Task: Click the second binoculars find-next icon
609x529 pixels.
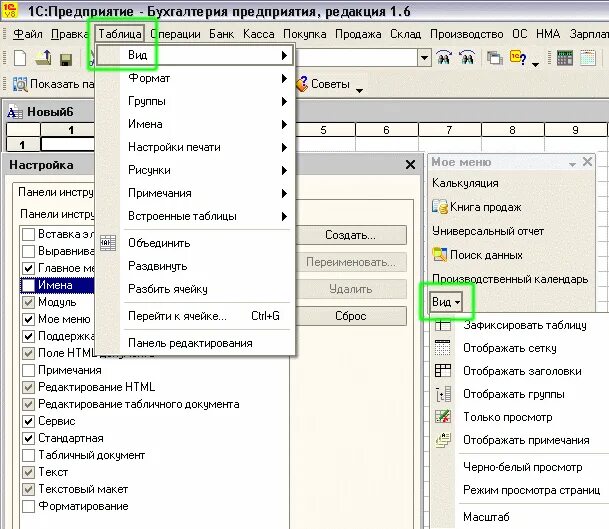Action: 467,57
